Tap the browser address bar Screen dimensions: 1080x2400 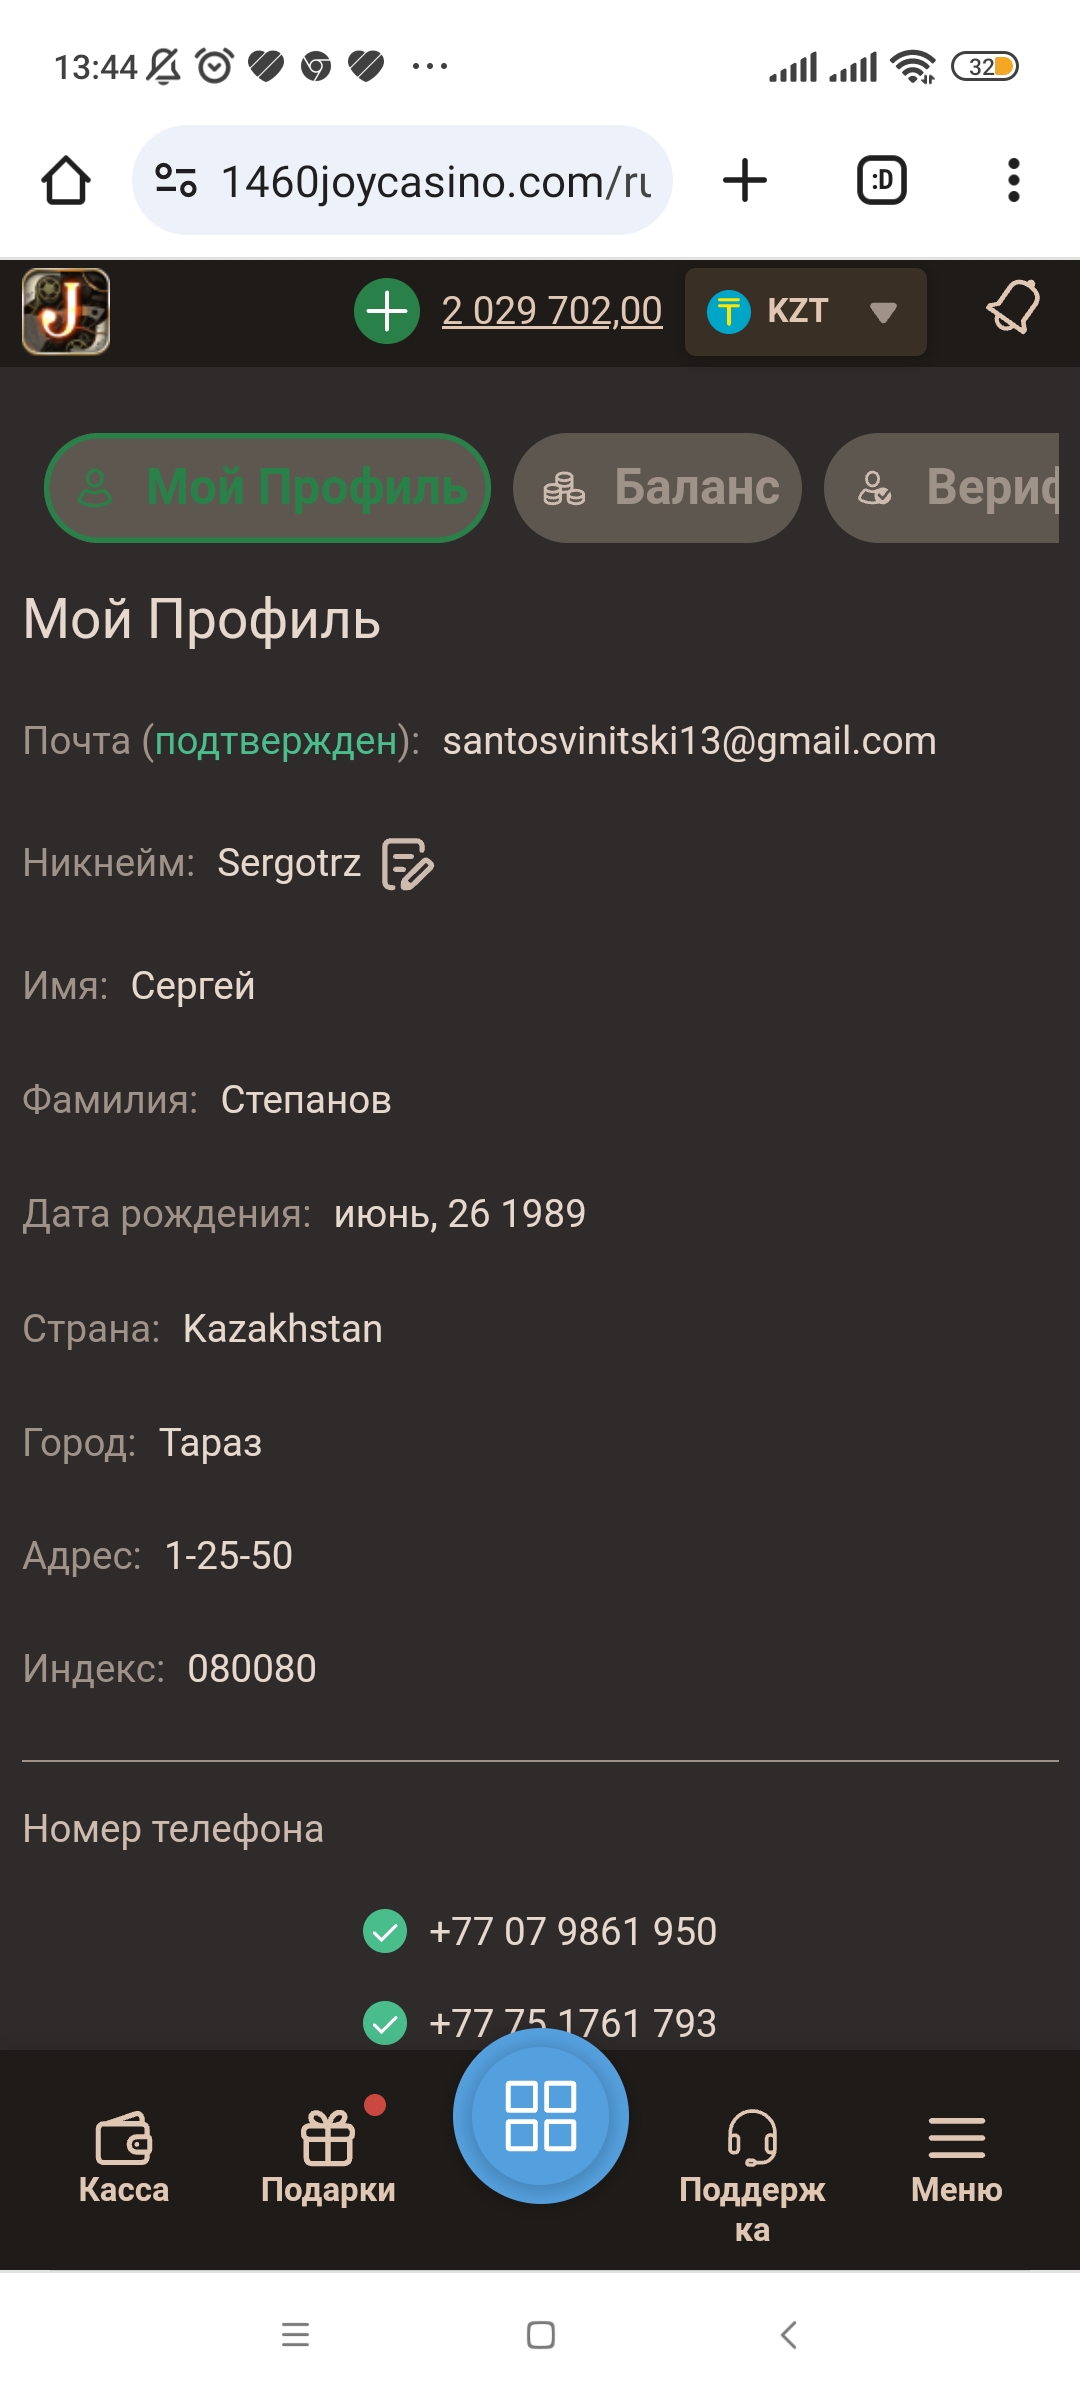[x=420, y=181]
